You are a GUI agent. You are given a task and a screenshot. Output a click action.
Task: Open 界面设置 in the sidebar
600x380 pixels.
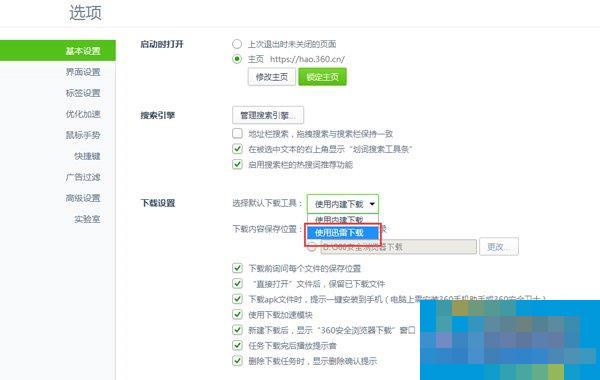[83, 72]
